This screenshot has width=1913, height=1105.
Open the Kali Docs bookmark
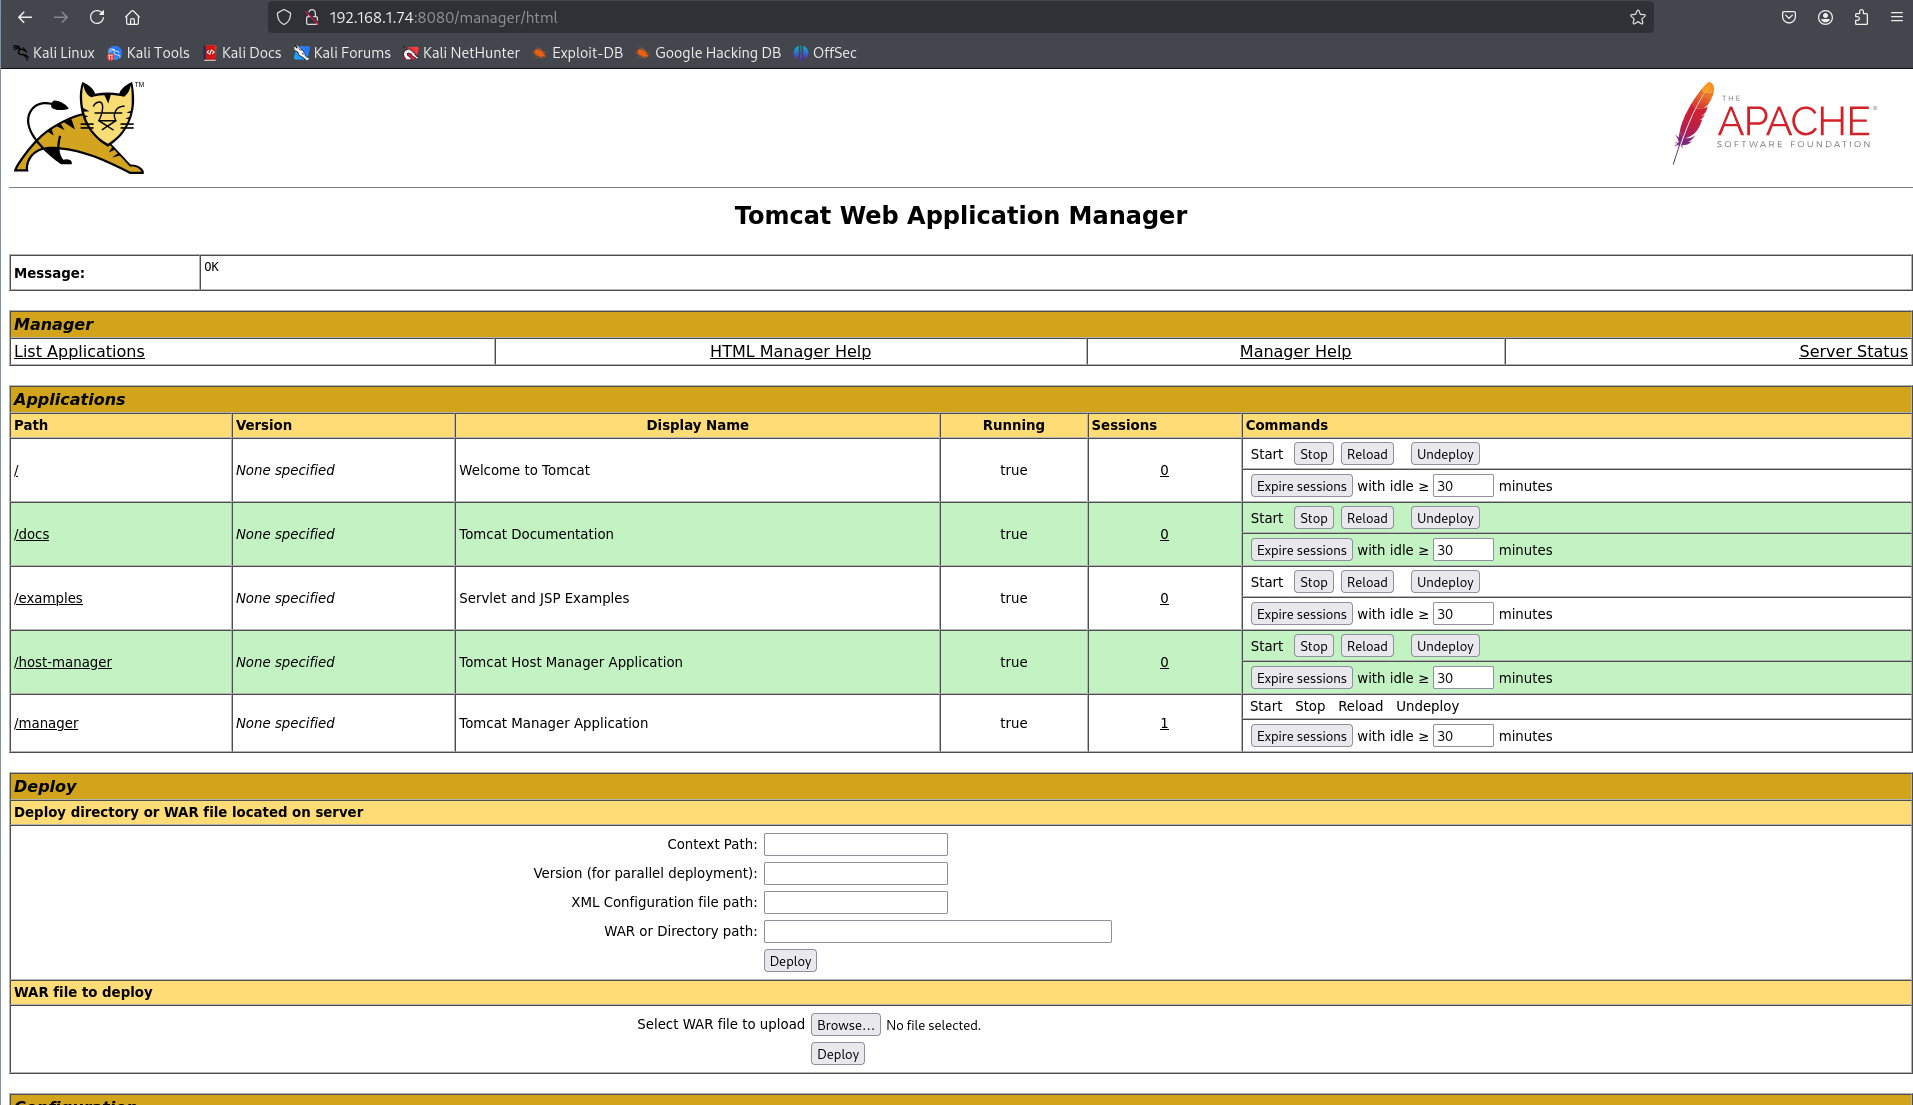pyautogui.click(x=242, y=53)
